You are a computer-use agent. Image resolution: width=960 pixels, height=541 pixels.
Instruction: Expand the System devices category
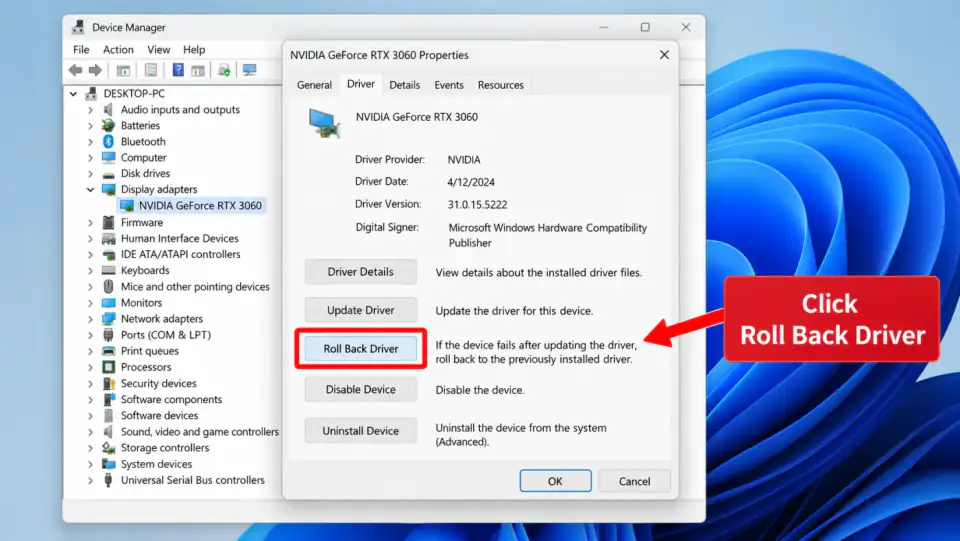click(x=90, y=464)
